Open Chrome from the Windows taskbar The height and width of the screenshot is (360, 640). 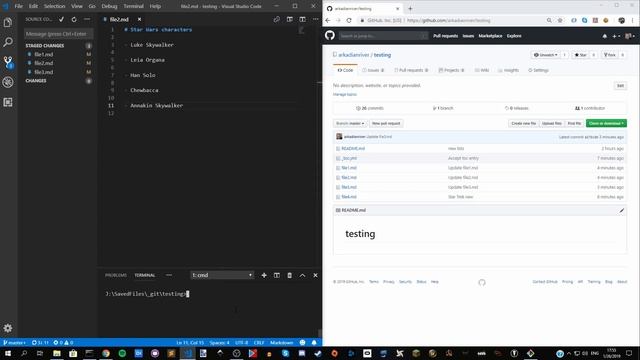click(106, 353)
